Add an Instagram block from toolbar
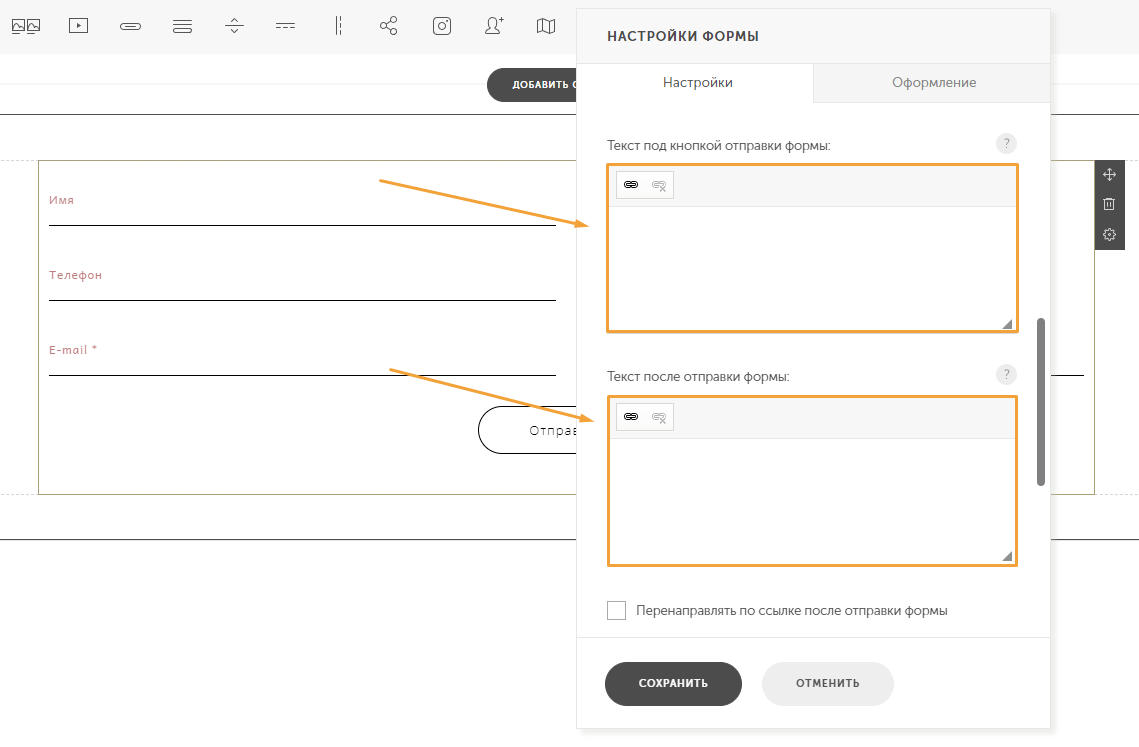 [x=442, y=26]
